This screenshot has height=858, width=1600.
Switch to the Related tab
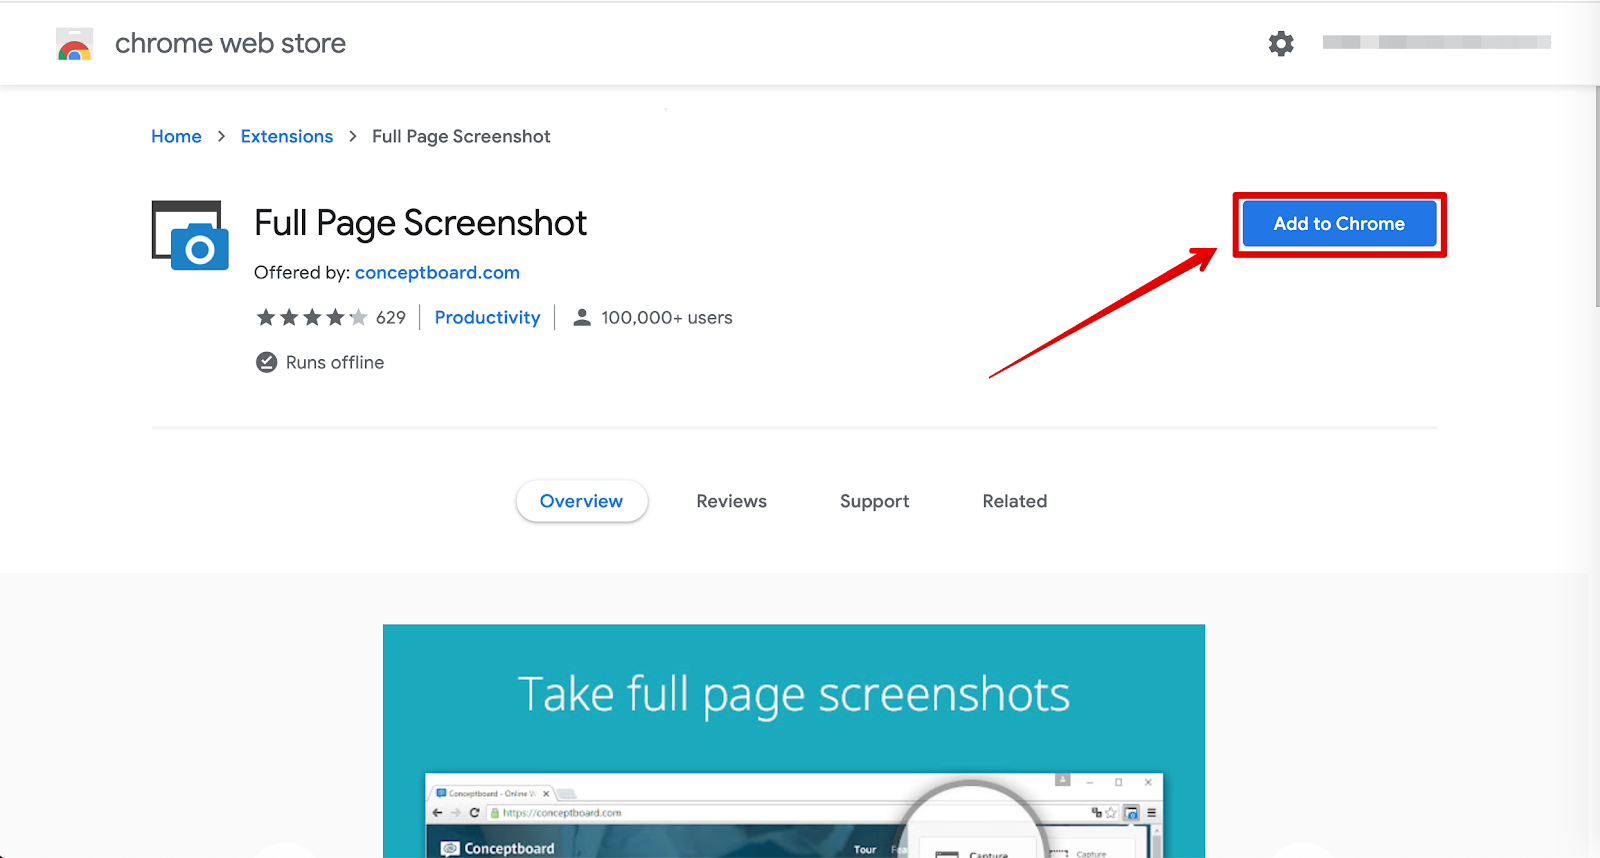coord(1015,501)
